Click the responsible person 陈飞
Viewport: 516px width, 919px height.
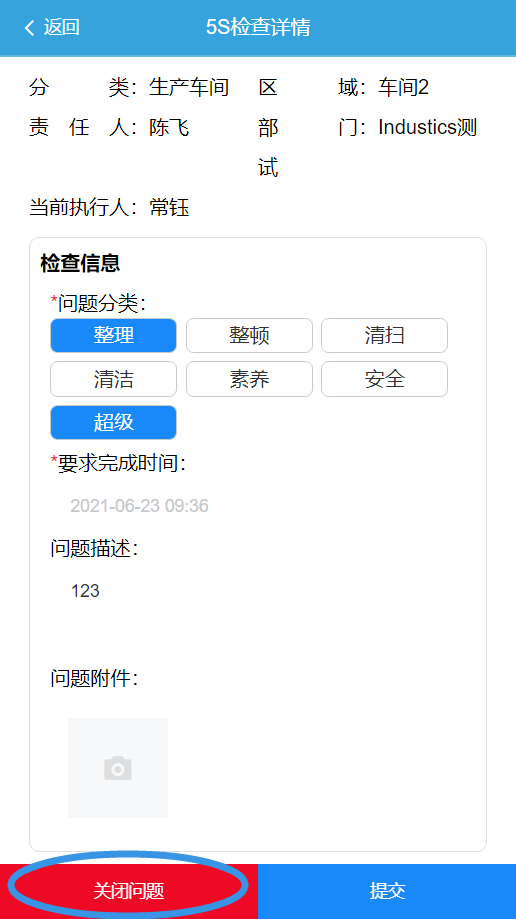(x=169, y=127)
